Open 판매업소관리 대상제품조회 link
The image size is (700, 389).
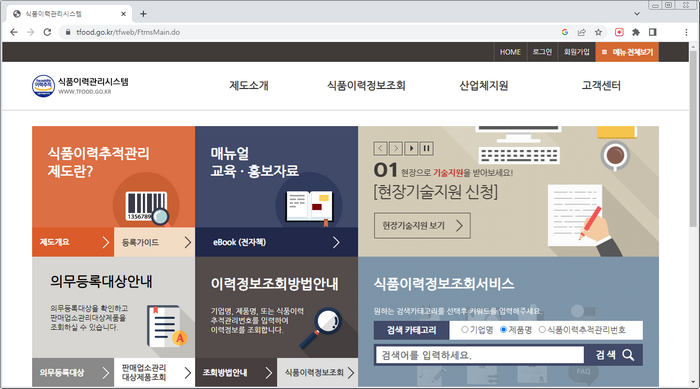(x=154, y=372)
